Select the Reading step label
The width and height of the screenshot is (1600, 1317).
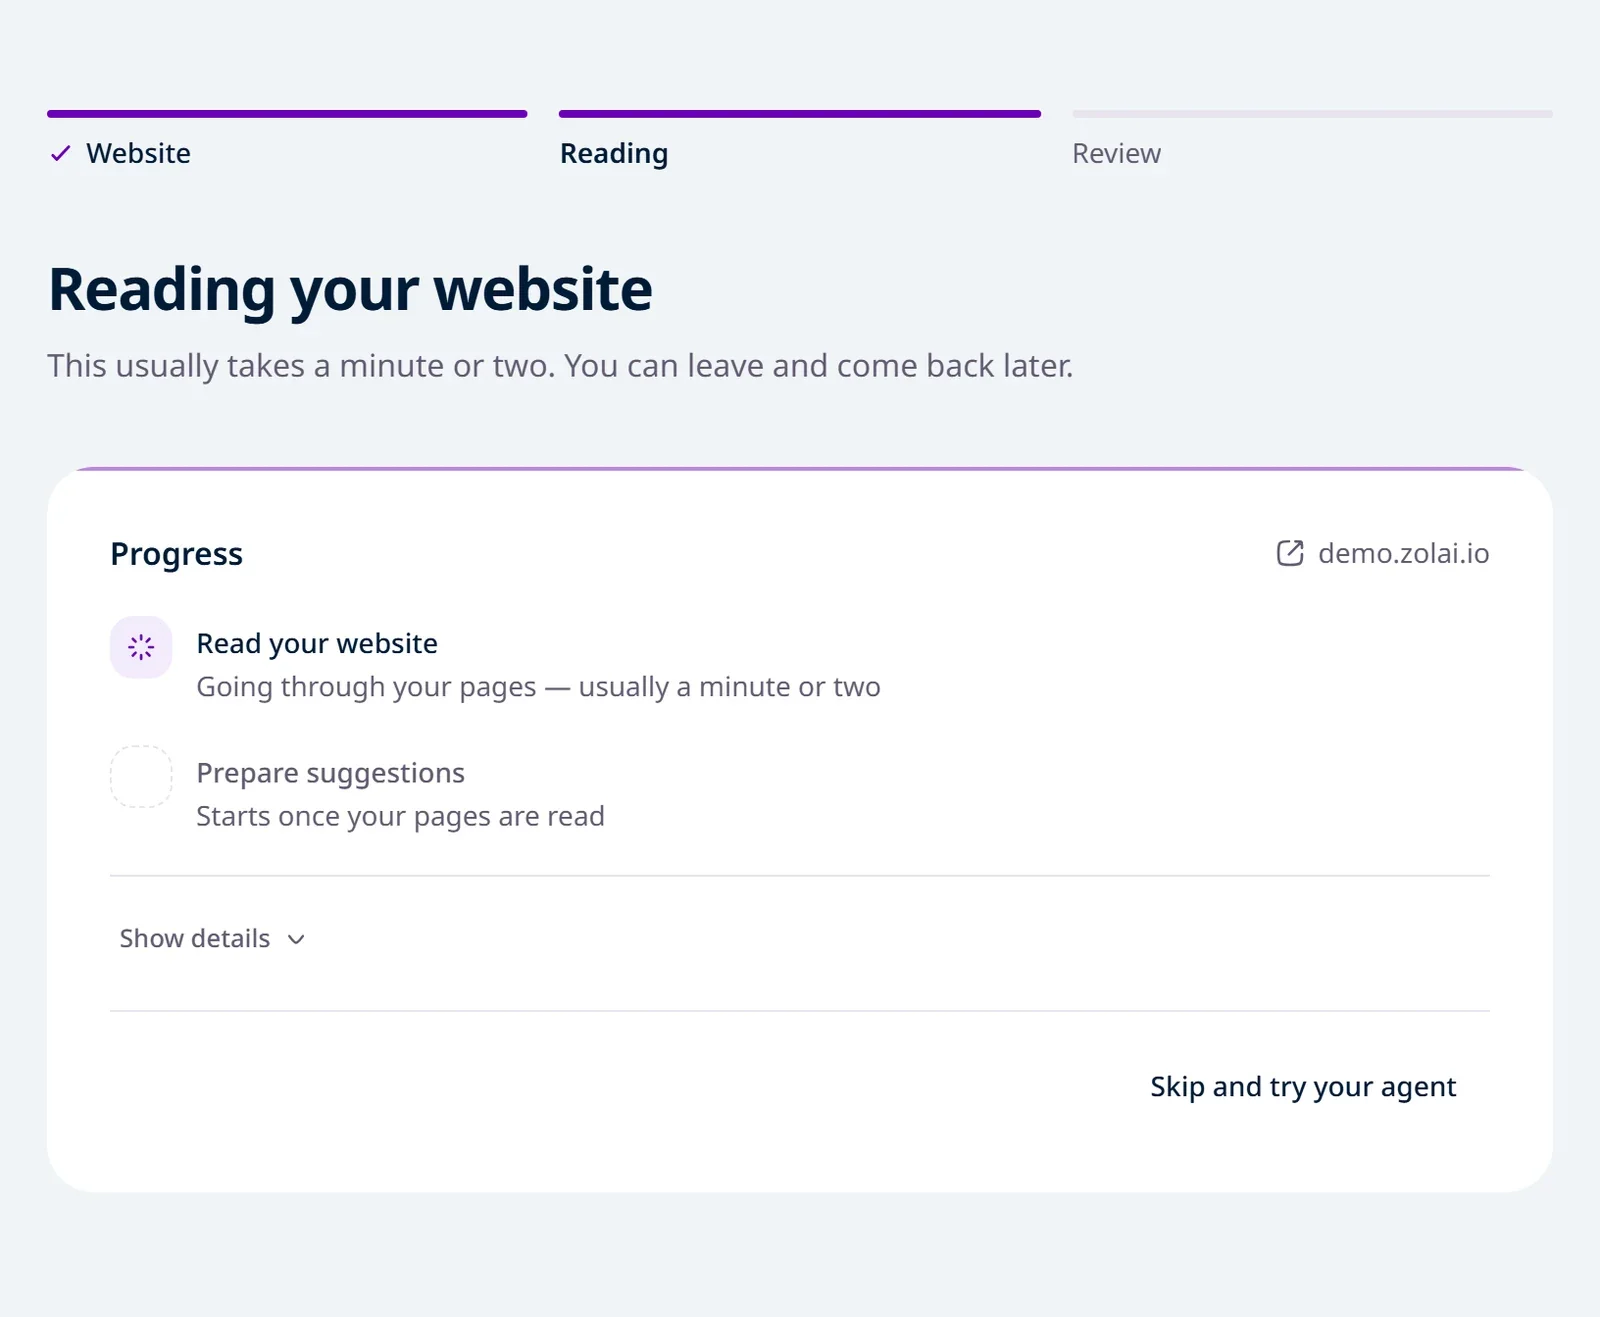tap(614, 154)
